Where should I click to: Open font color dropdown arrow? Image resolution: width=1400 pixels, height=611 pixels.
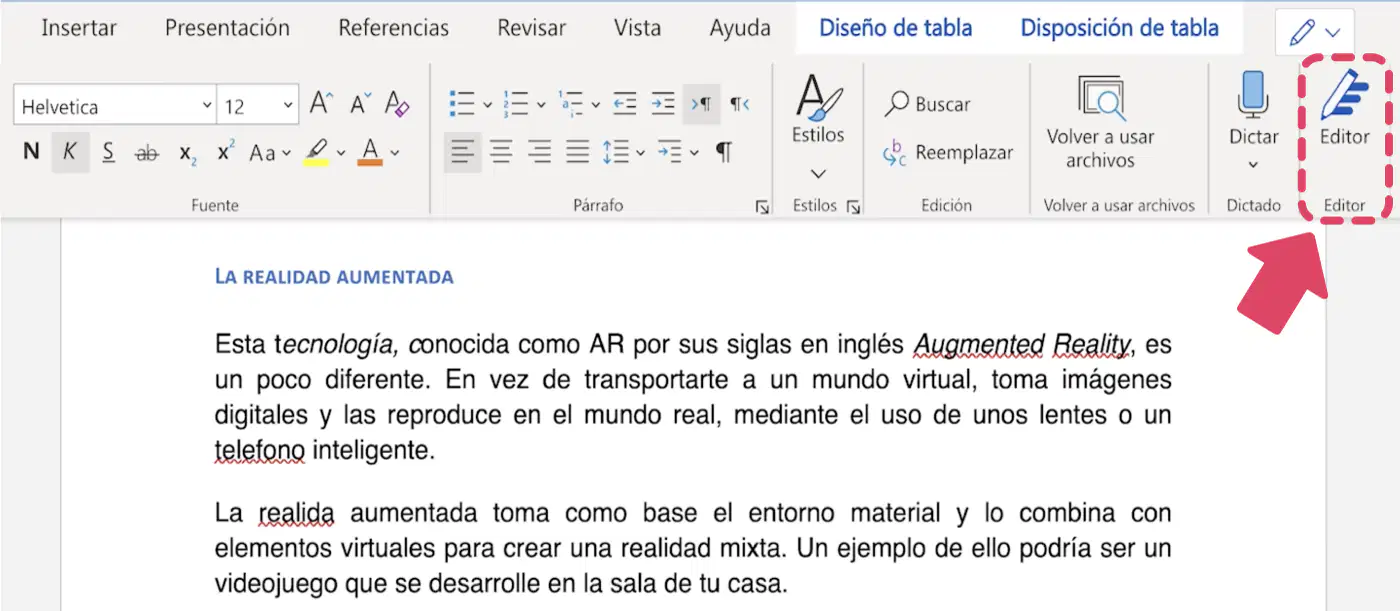click(x=394, y=153)
